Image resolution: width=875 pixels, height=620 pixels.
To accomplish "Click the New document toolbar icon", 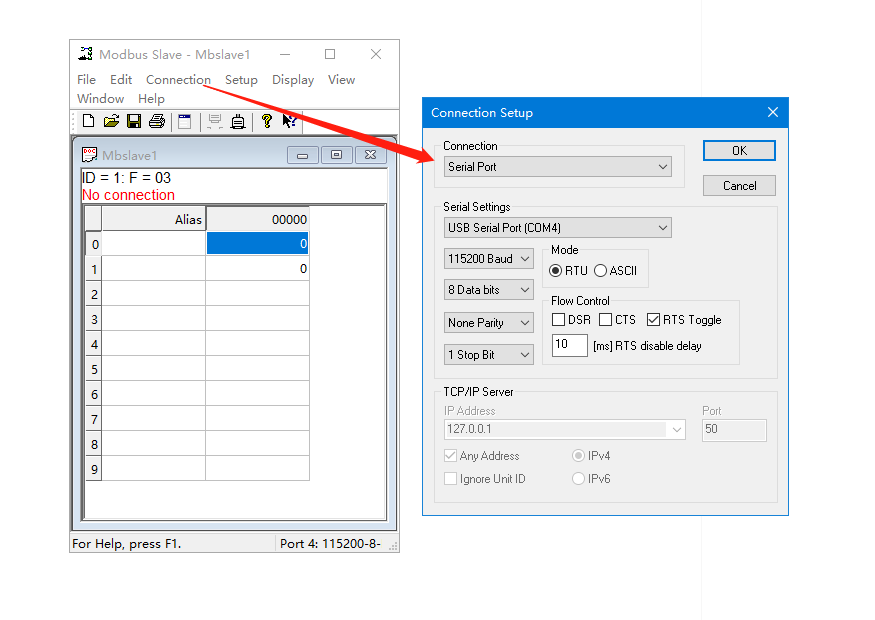I will pos(89,121).
